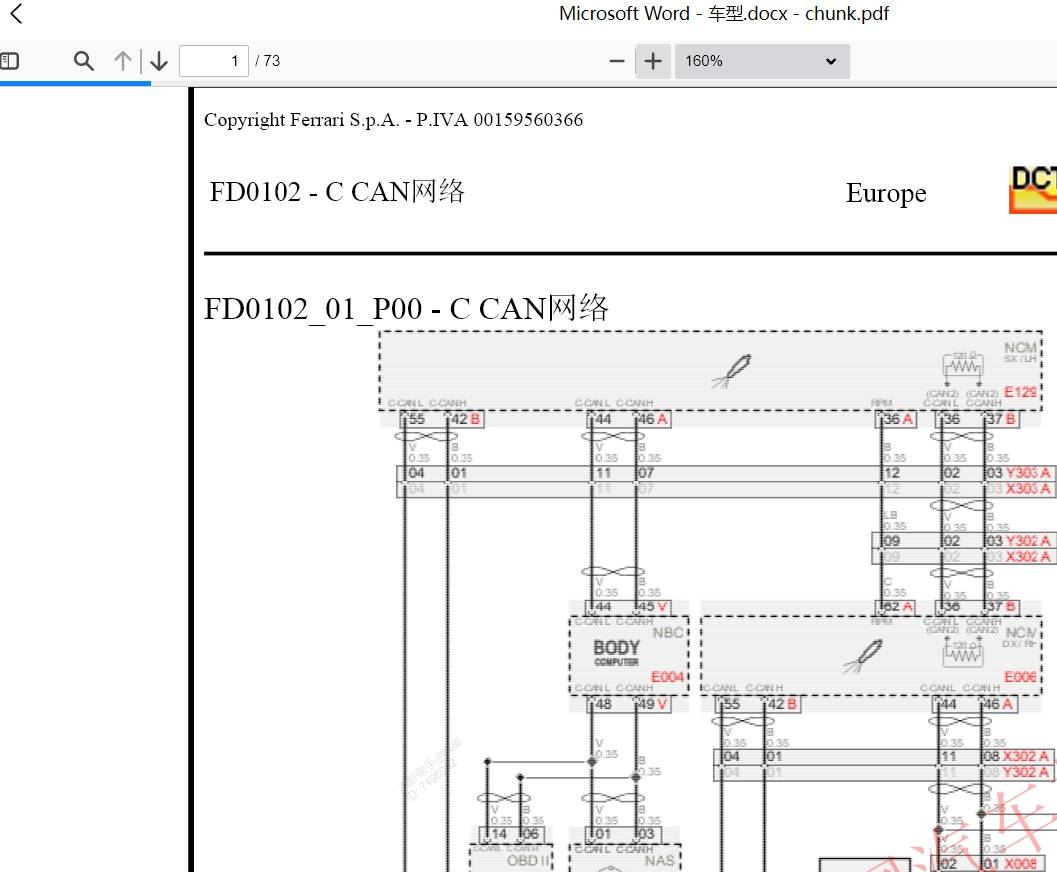The image size is (1057, 872).
Task: Go to previous page arrow
Action: pos(123,61)
